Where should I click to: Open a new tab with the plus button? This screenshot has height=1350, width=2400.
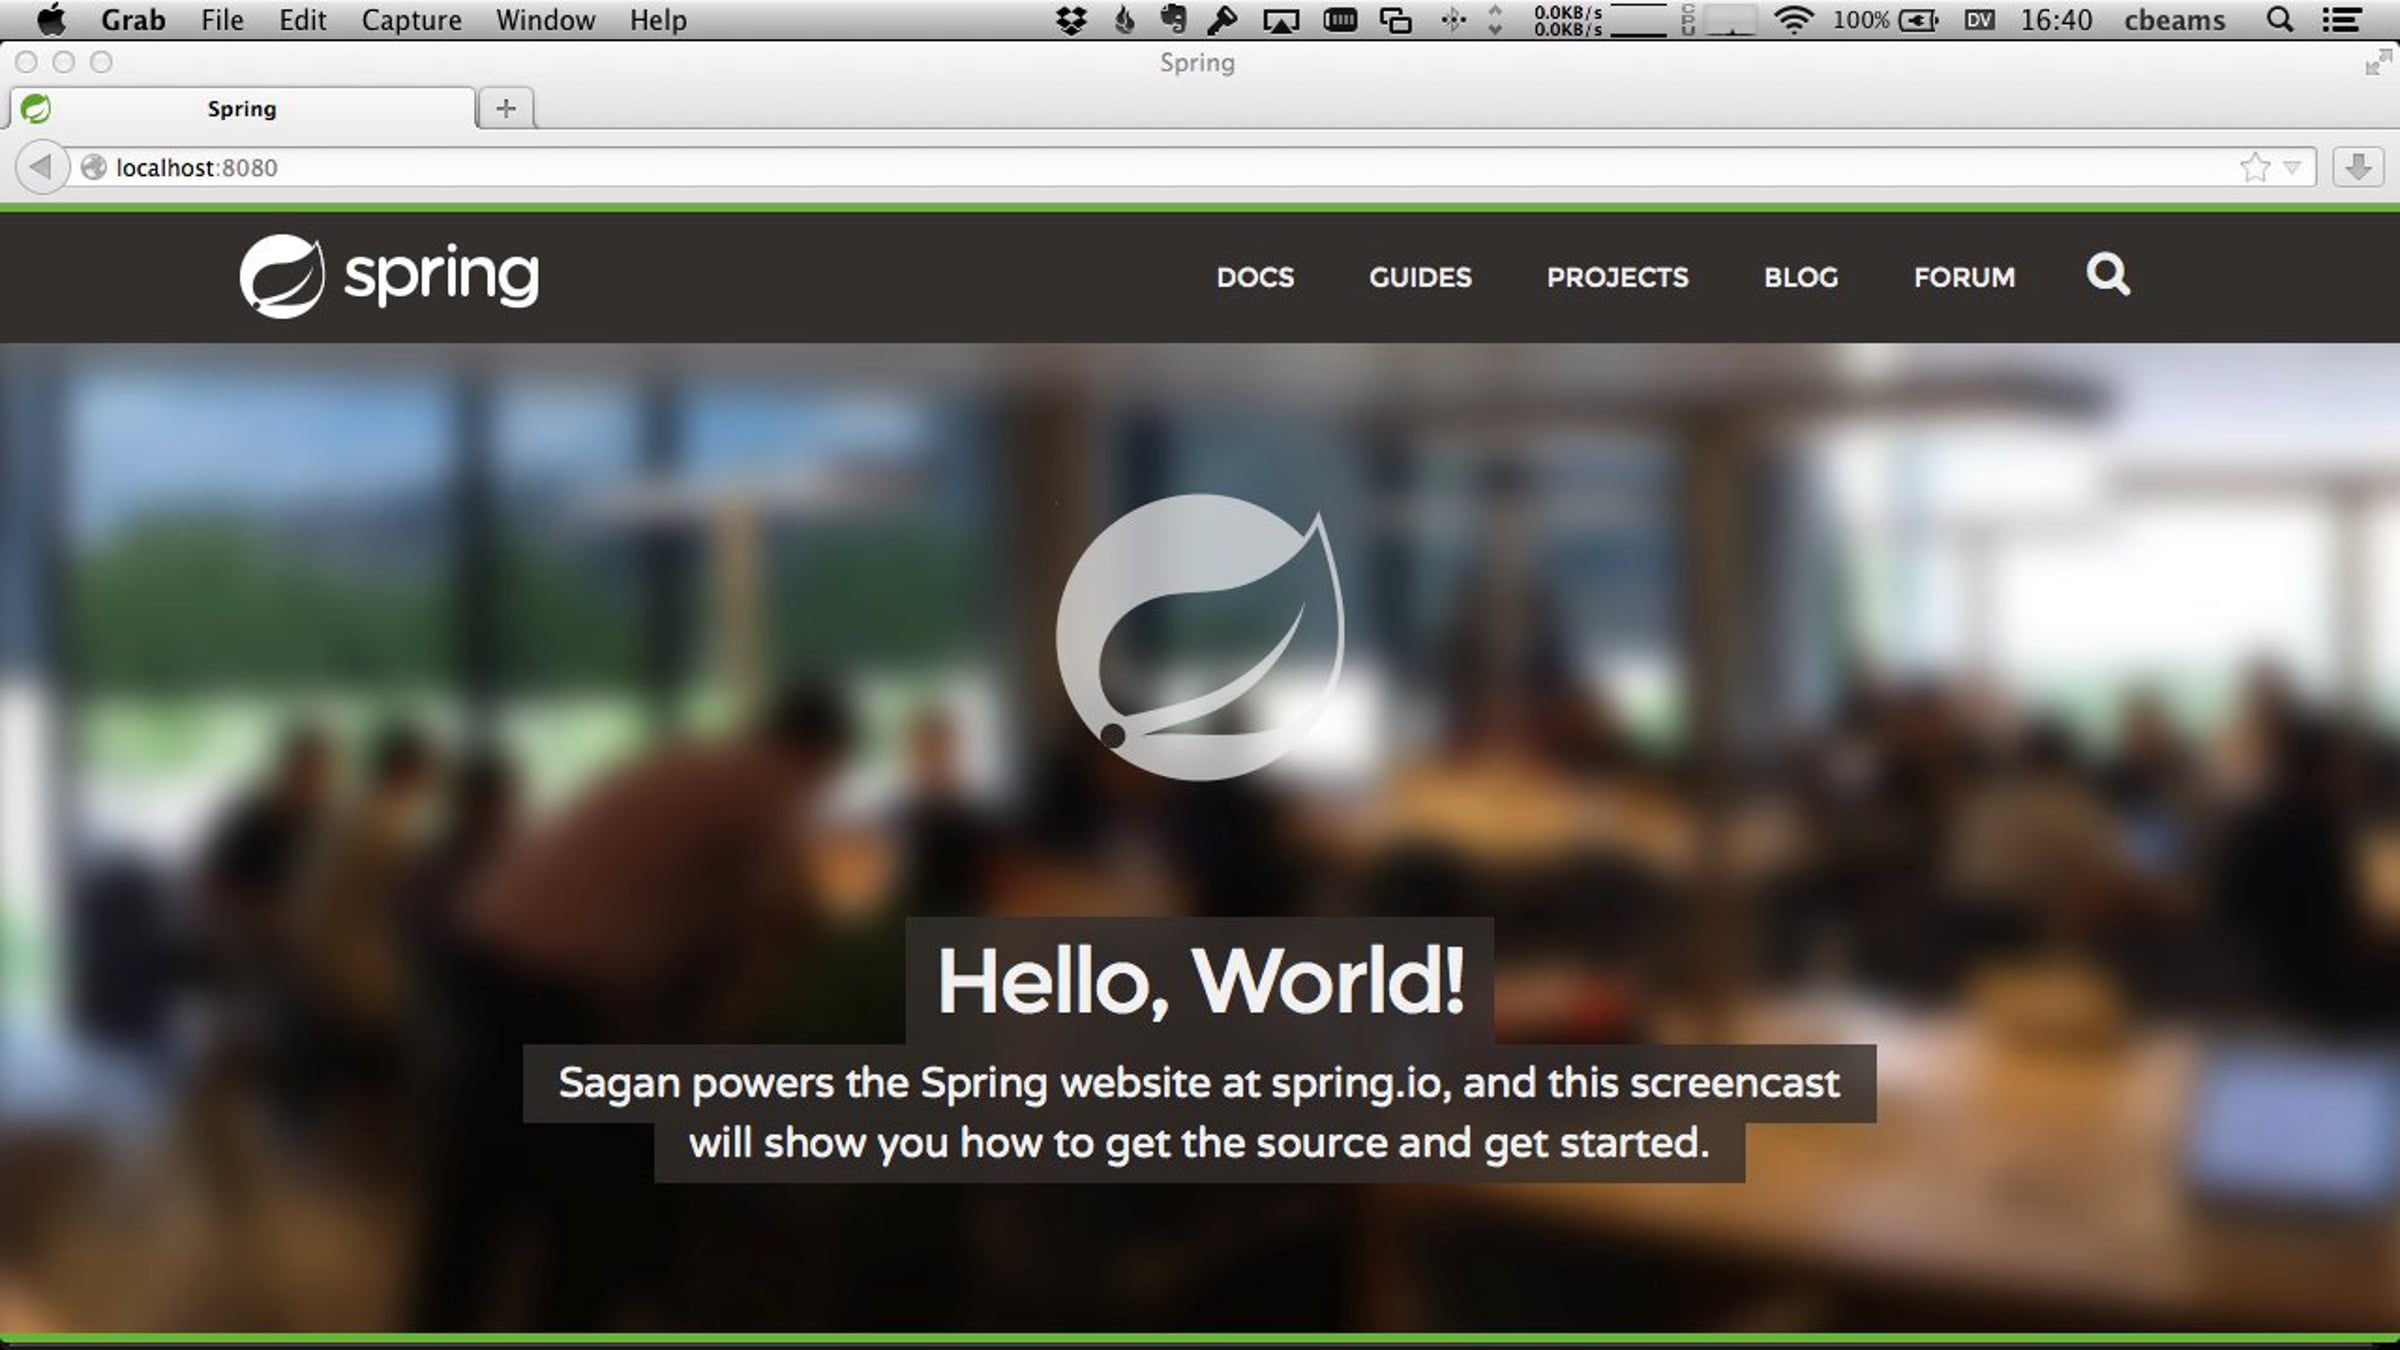coord(506,108)
